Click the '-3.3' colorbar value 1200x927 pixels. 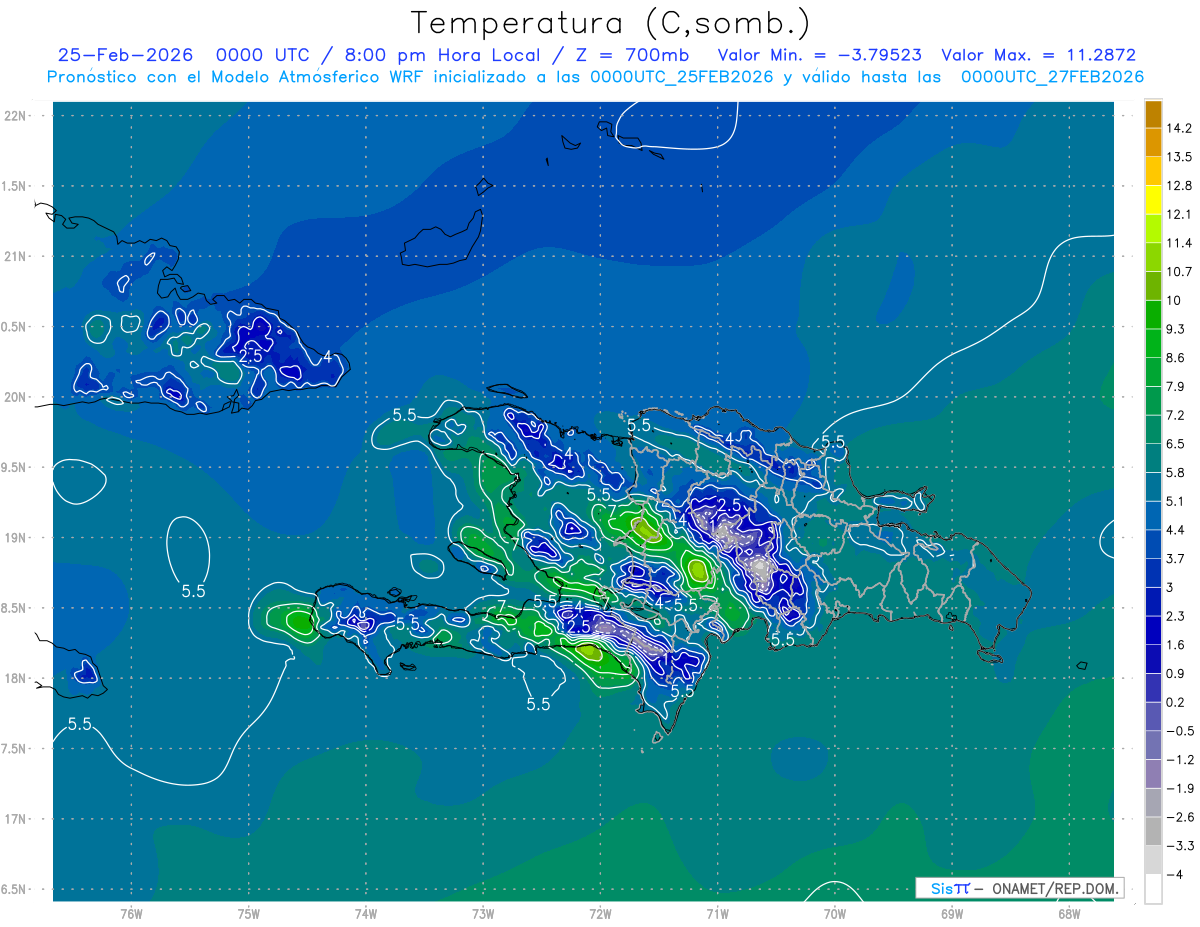coord(1180,845)
